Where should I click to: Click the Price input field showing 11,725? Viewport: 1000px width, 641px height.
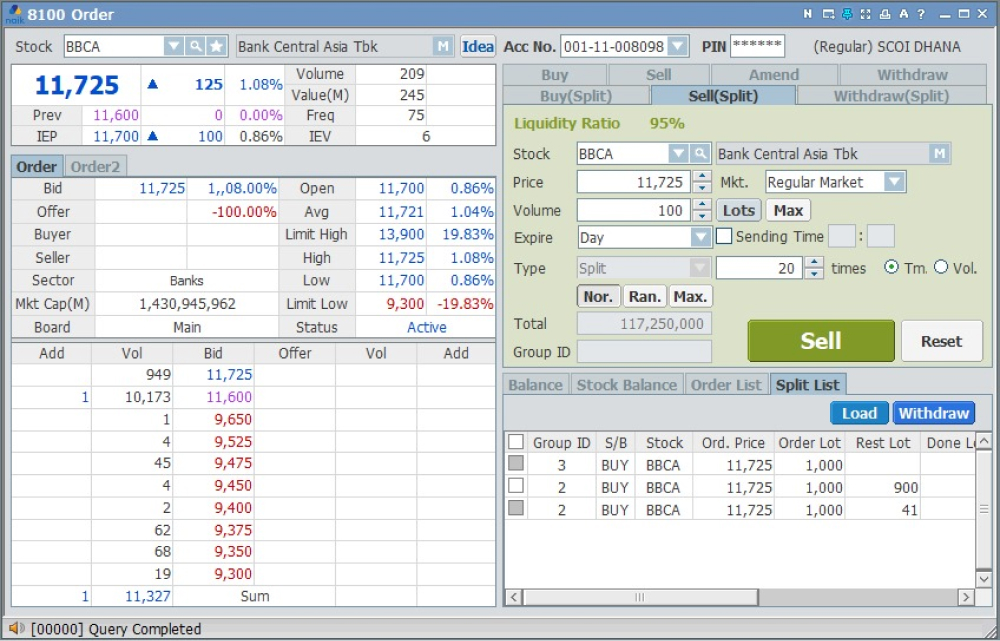[x=633, y=182]
